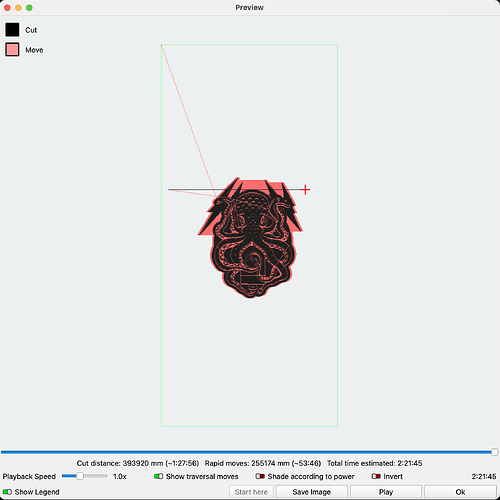500x500 pixels.
Task: Click the pink Move legend swatch
Action: [x=12, y=50]
